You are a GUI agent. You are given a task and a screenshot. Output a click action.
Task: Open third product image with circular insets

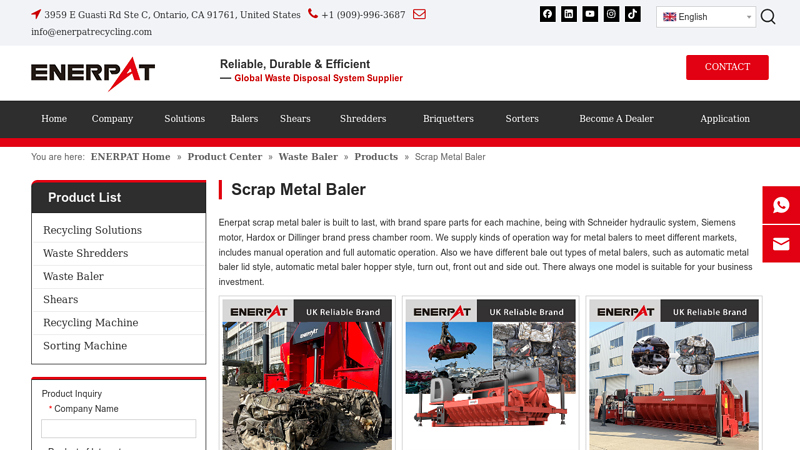[674, 374]
